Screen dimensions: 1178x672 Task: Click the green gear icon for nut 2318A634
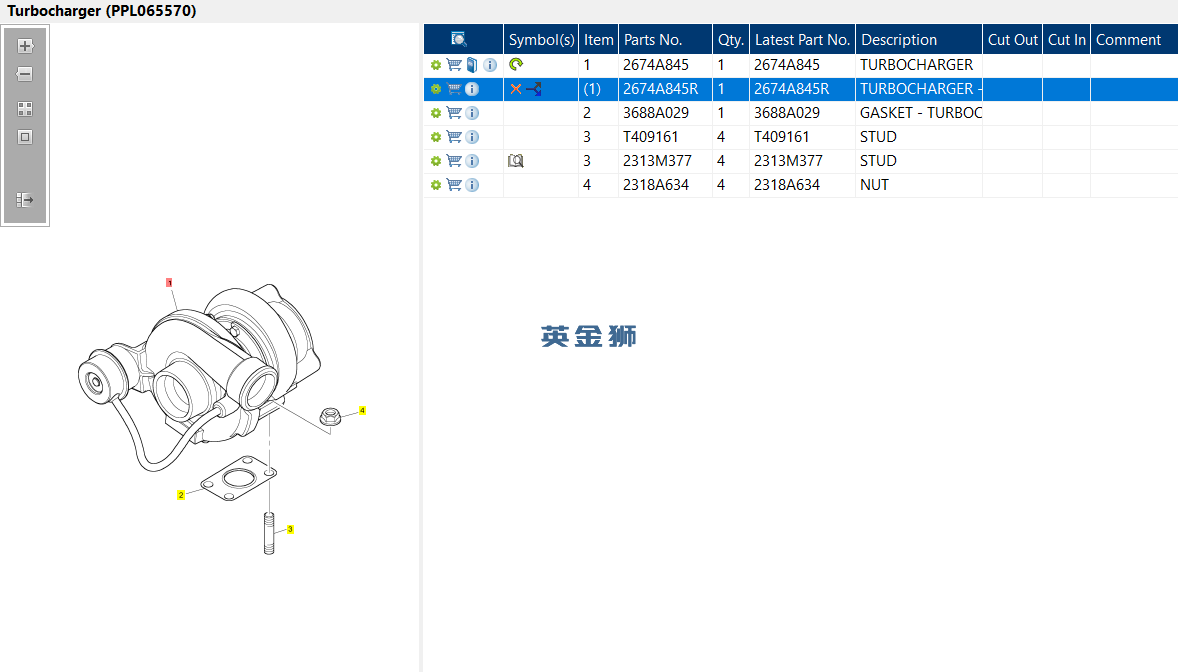436,186
